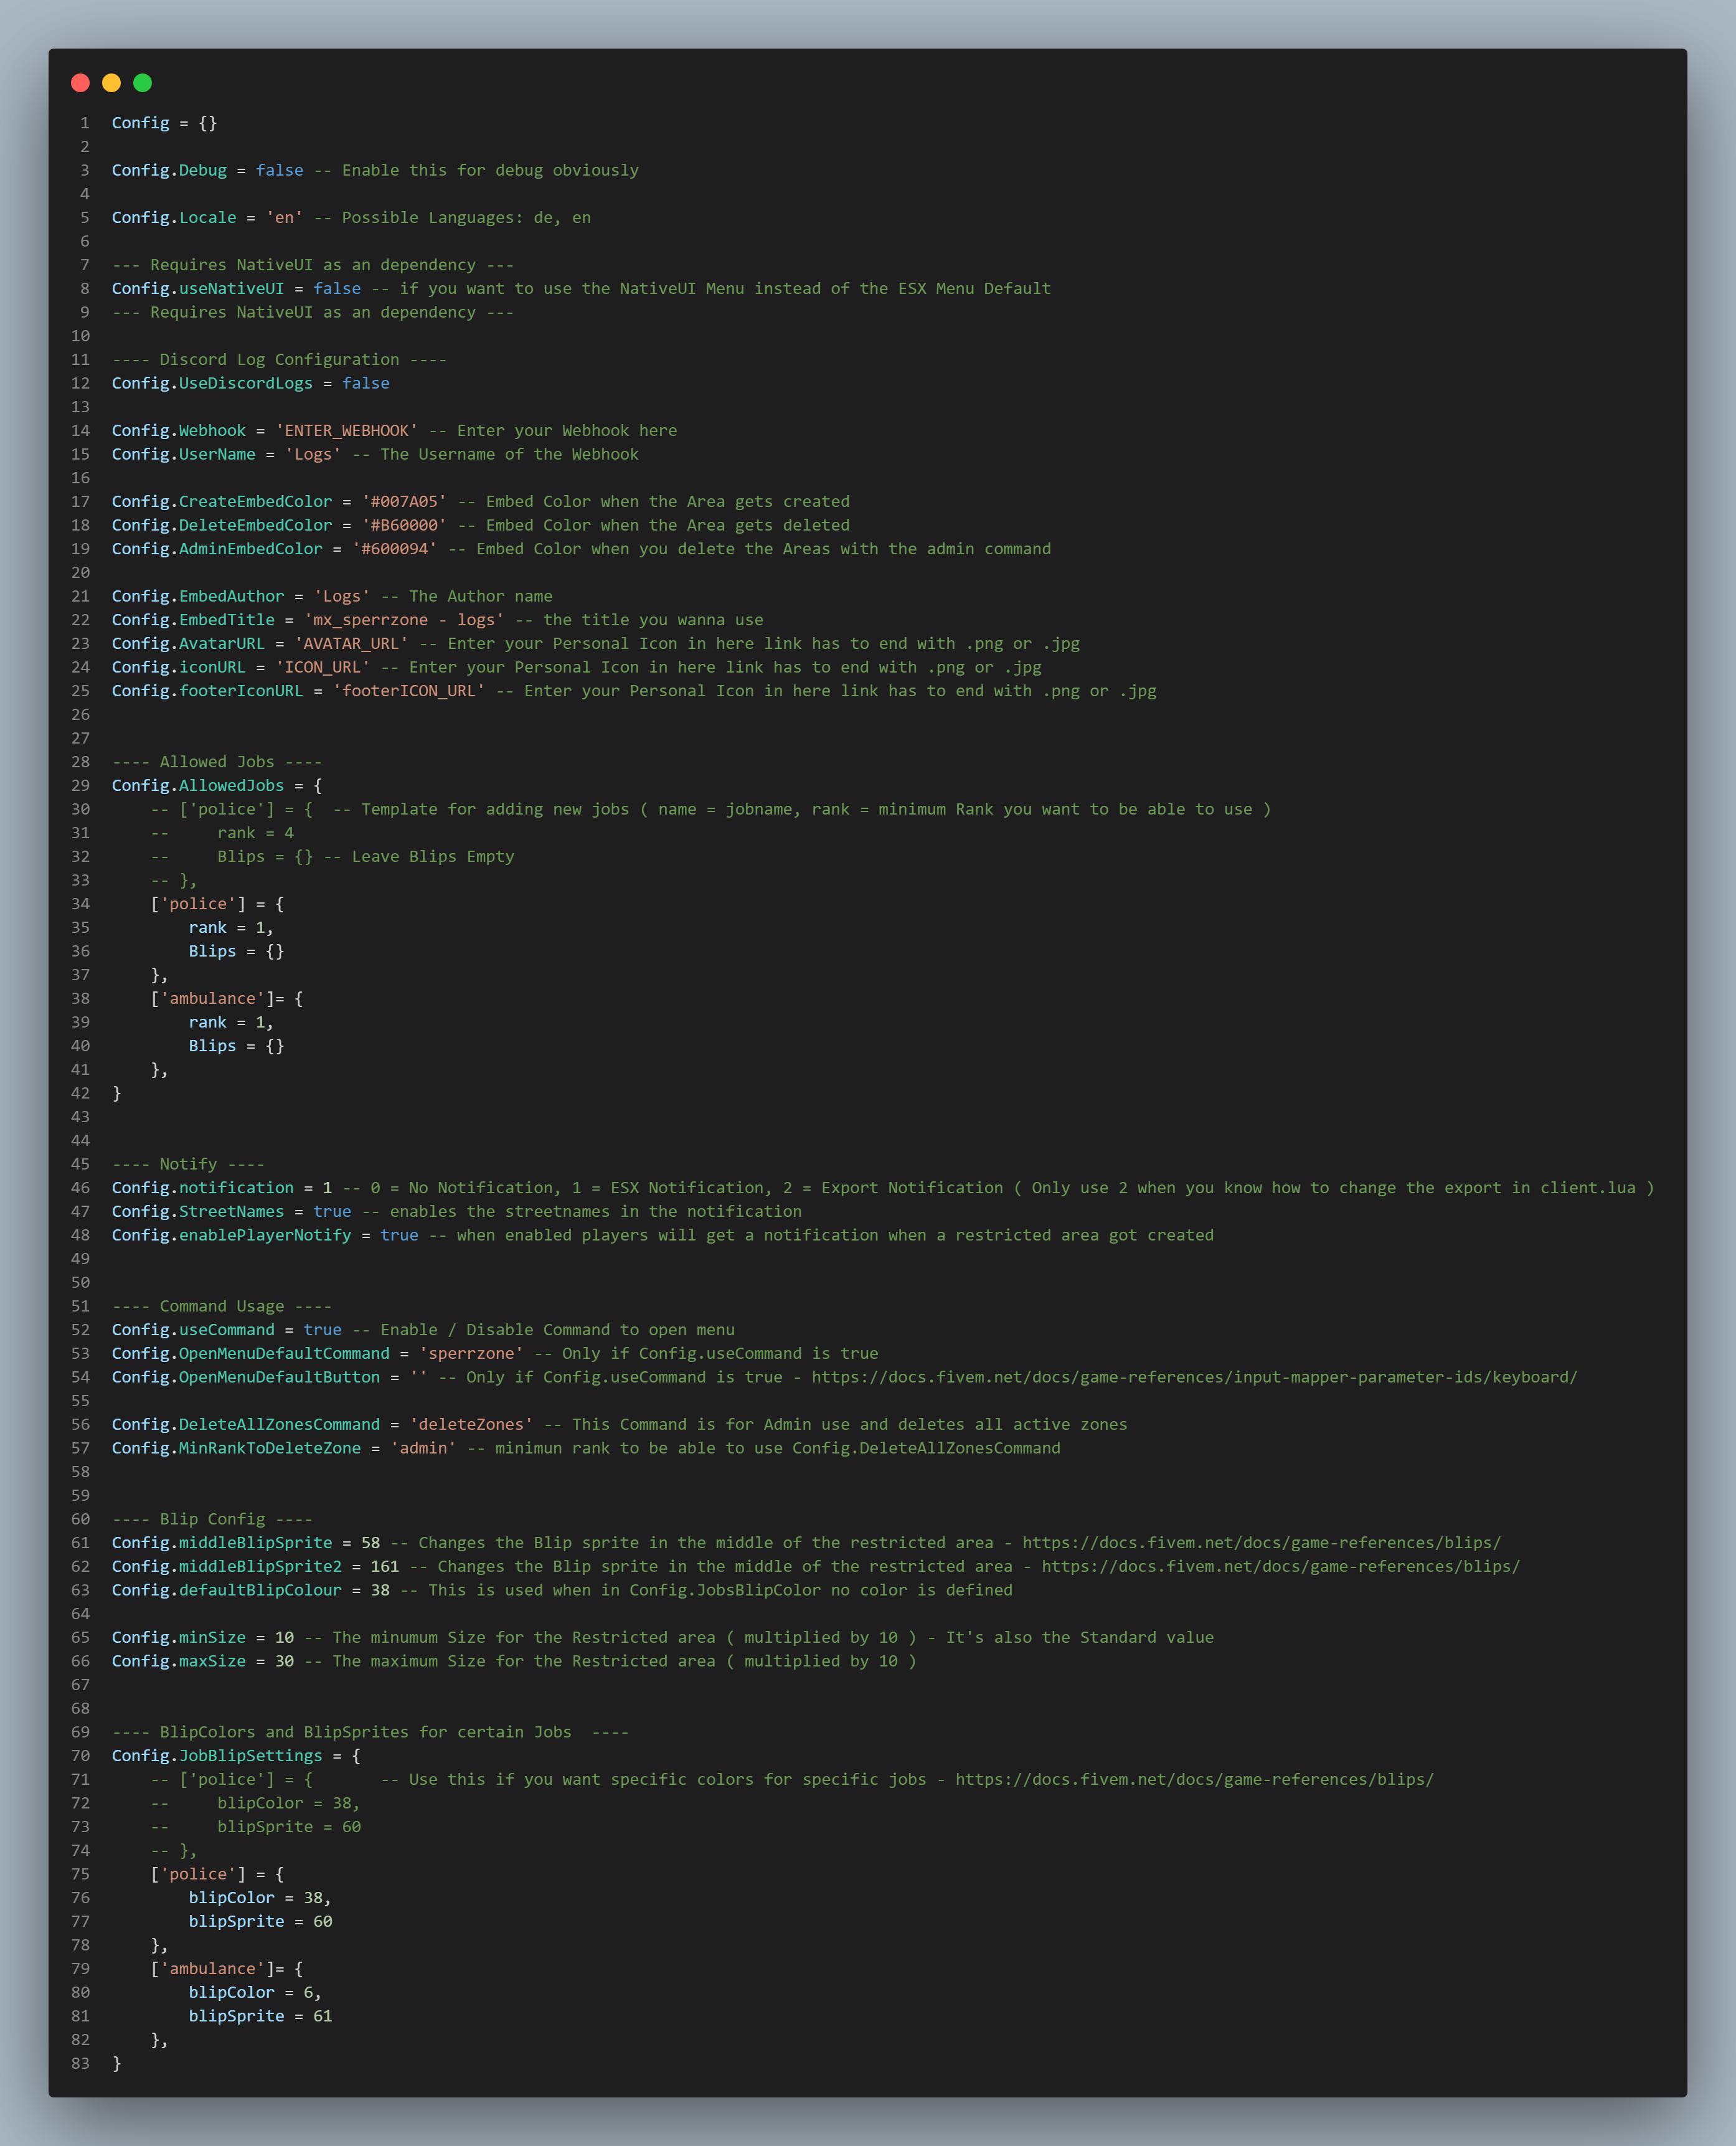Select the false value of Config.Debug
Screen dimensions: 1736x2146
point(280,170)
